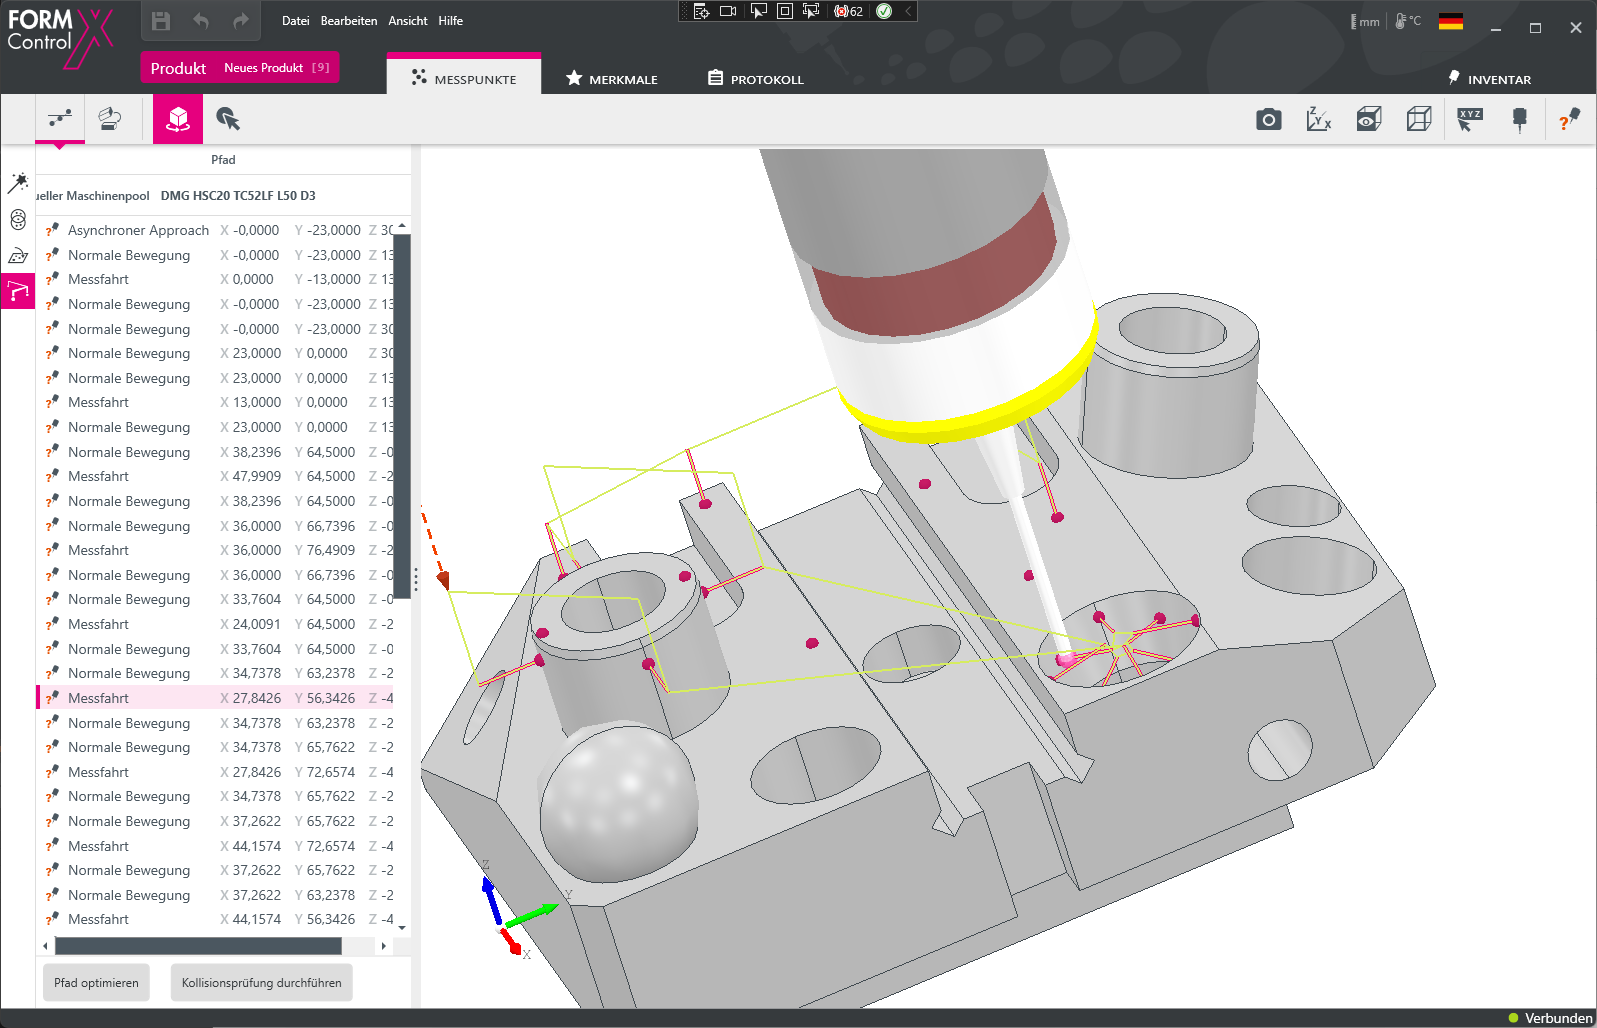
Task: Open the PROTOKOLL tab
Action: pyautogui.click(x=756, y=78)
